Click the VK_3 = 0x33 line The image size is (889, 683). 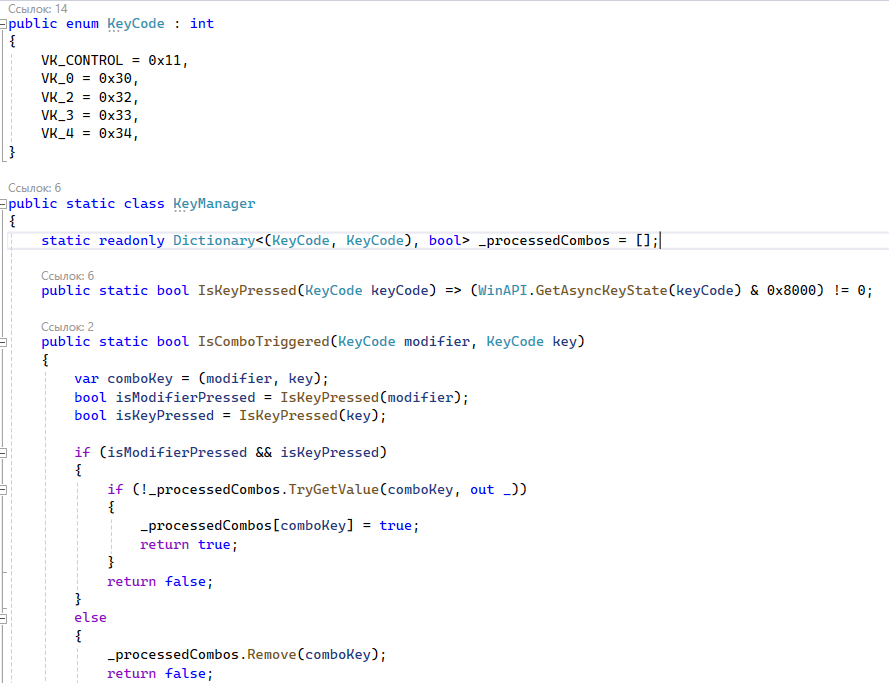(90, 115)
